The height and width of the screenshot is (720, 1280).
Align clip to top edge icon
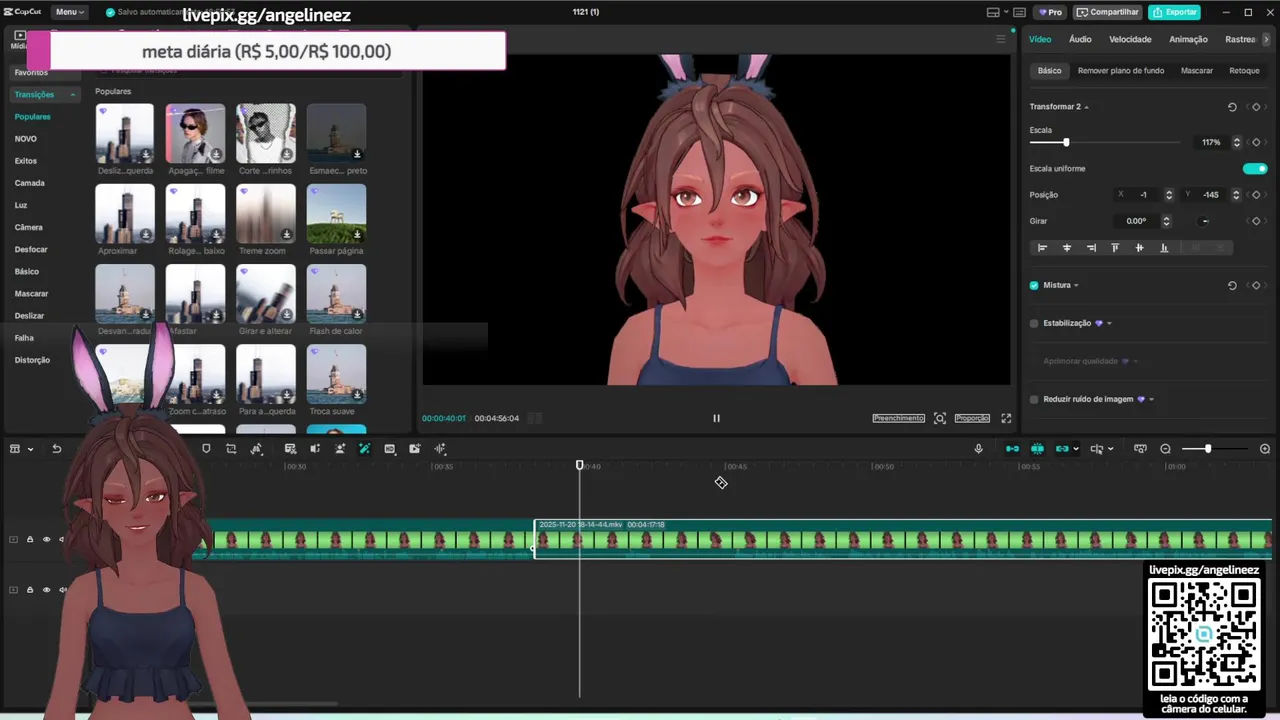(1115, 248)
